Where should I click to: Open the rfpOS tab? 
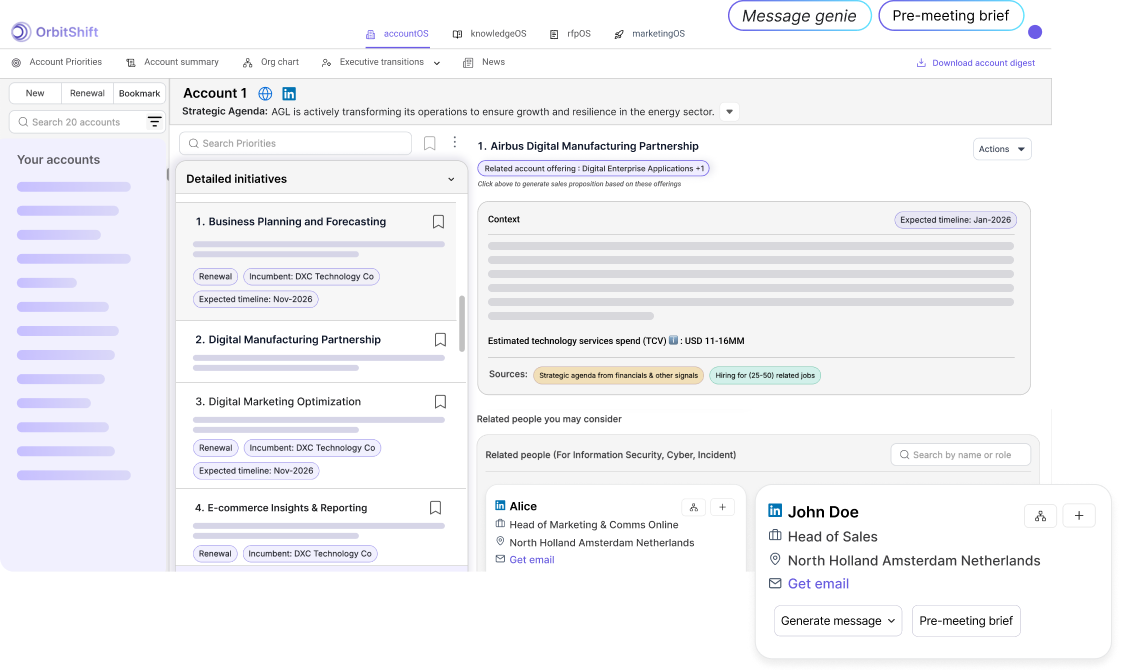click(570, 34)
